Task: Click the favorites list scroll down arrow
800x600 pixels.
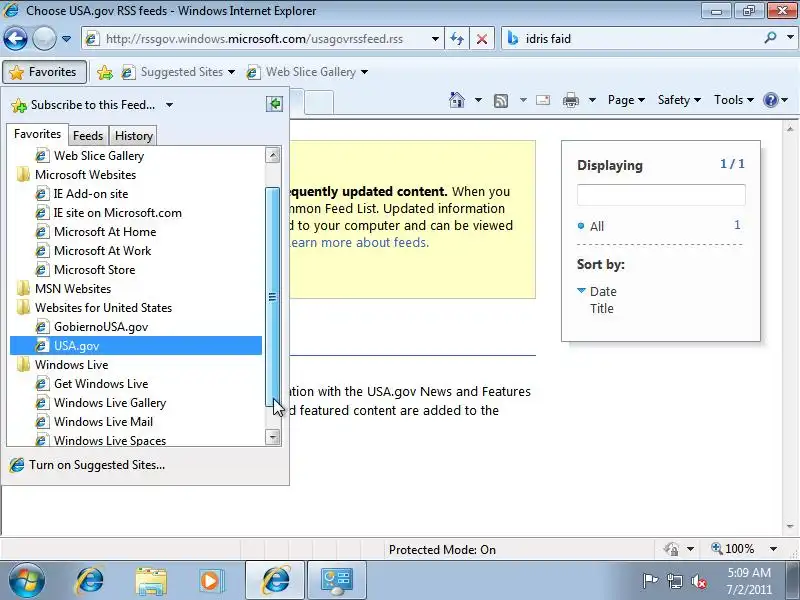Action: [273, 437]
